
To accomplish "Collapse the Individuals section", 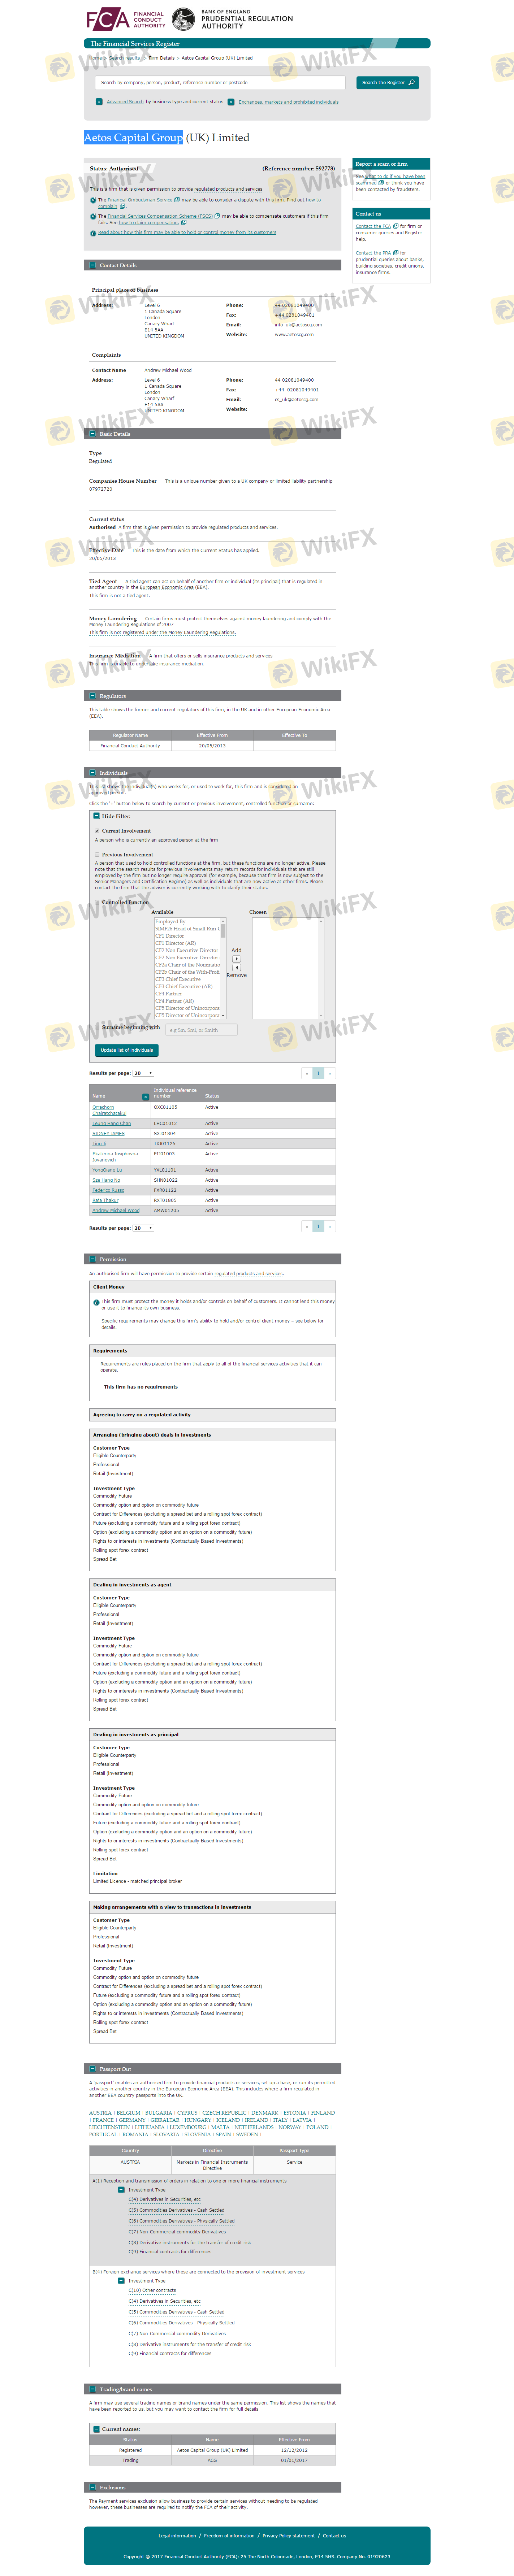I will pos(92,773).
